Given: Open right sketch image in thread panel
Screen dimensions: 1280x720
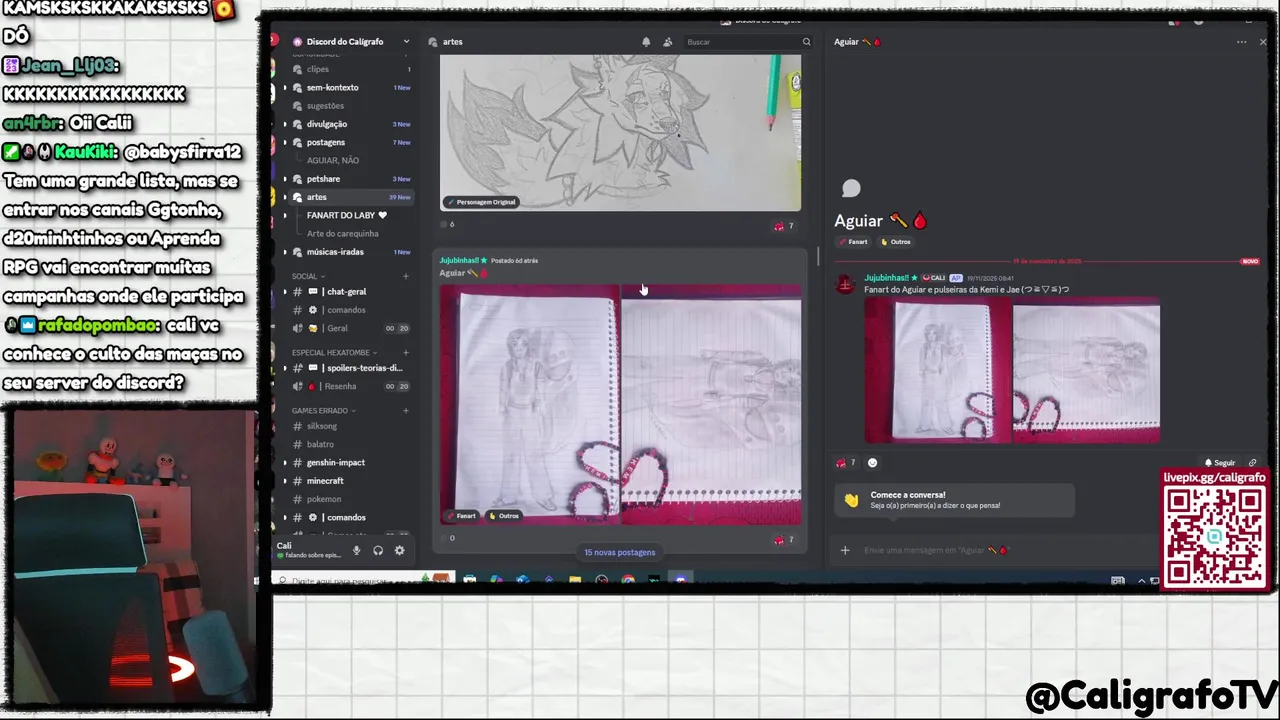Looking at the screenshot, I should (1086, 370).
